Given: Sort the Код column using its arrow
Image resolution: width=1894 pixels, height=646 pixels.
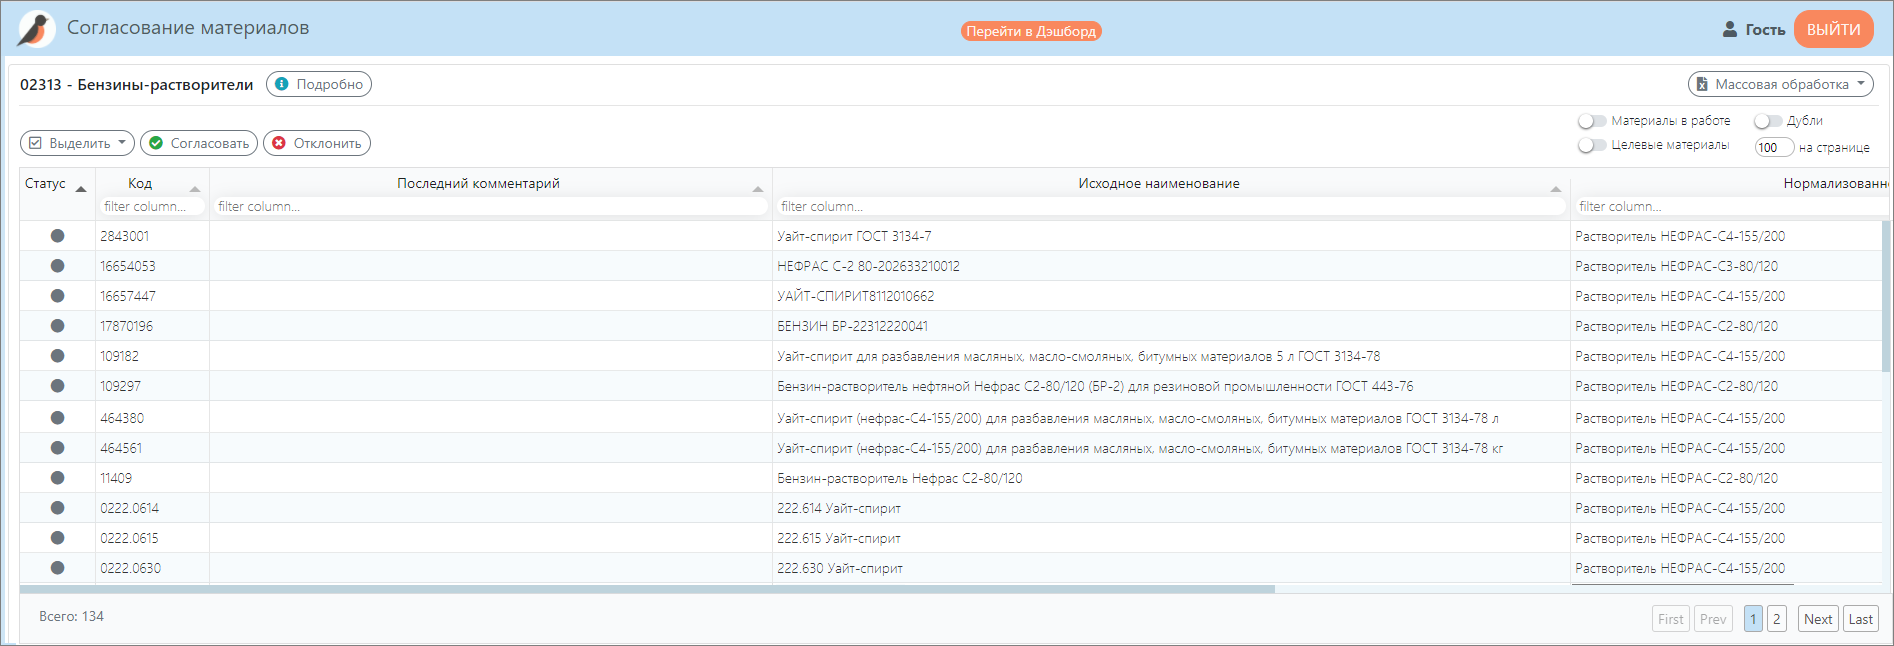Looking at the screenshot, I should click(x=195, y=188).
